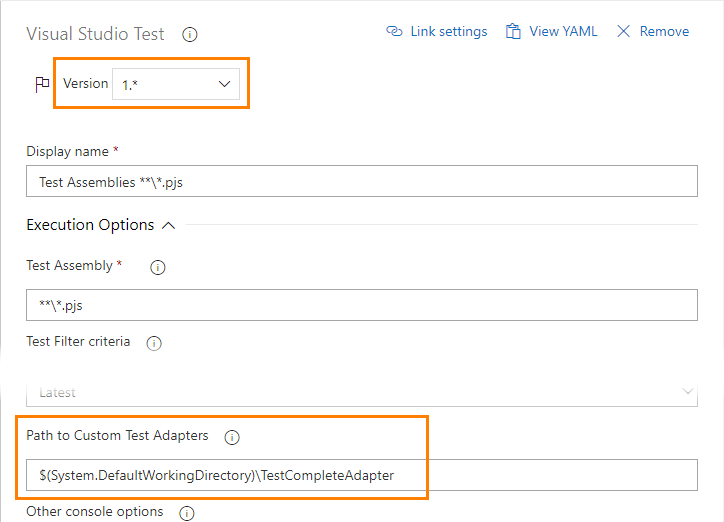Screen dimensions: 724x522
Task: Click the Remove X icon
Action: coord(624,32)
